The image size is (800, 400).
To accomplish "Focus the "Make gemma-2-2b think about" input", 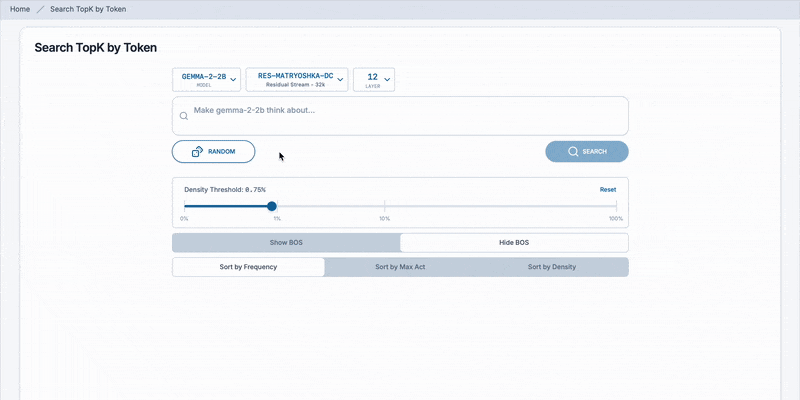I will tap(400, 115).
